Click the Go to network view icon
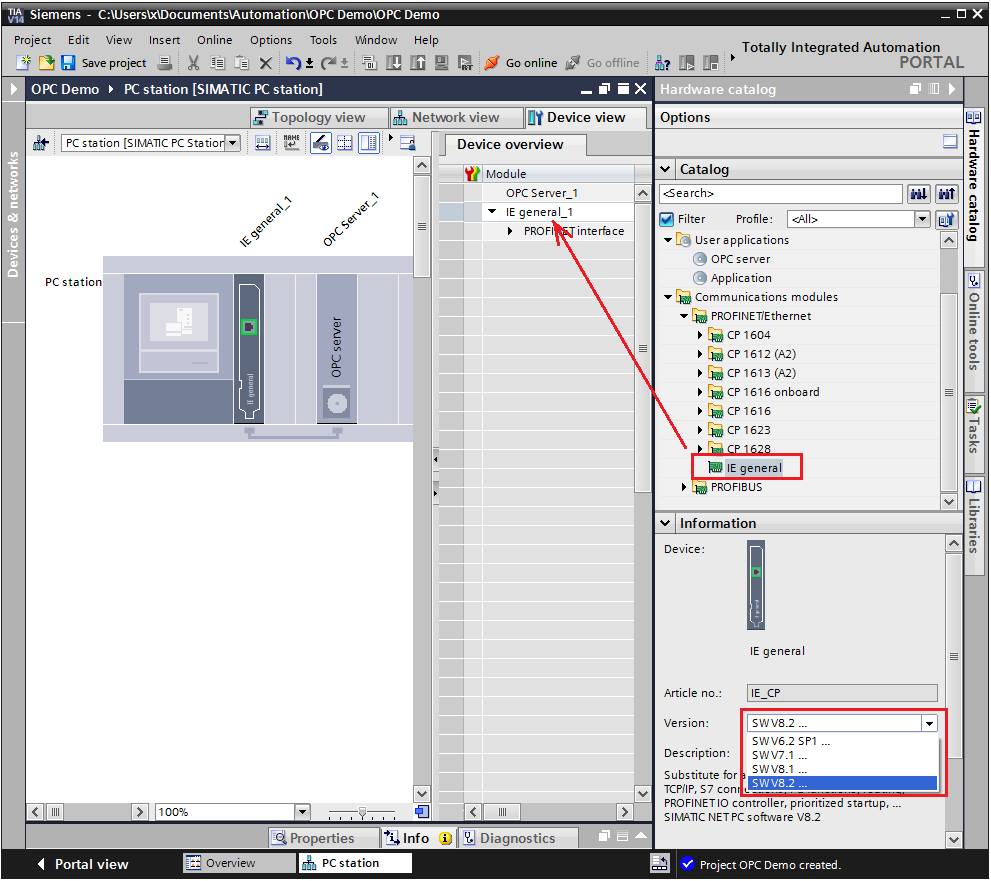 [41, 143]
